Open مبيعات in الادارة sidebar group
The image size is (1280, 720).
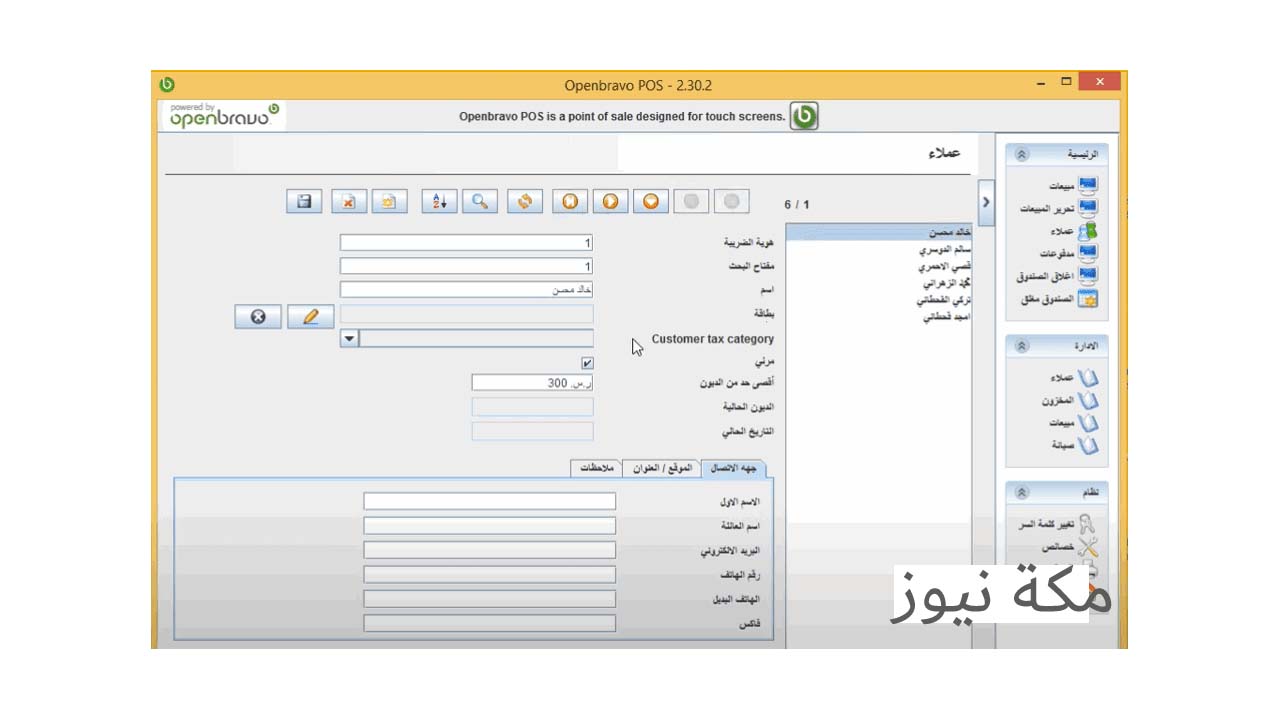click(1072, 423)
